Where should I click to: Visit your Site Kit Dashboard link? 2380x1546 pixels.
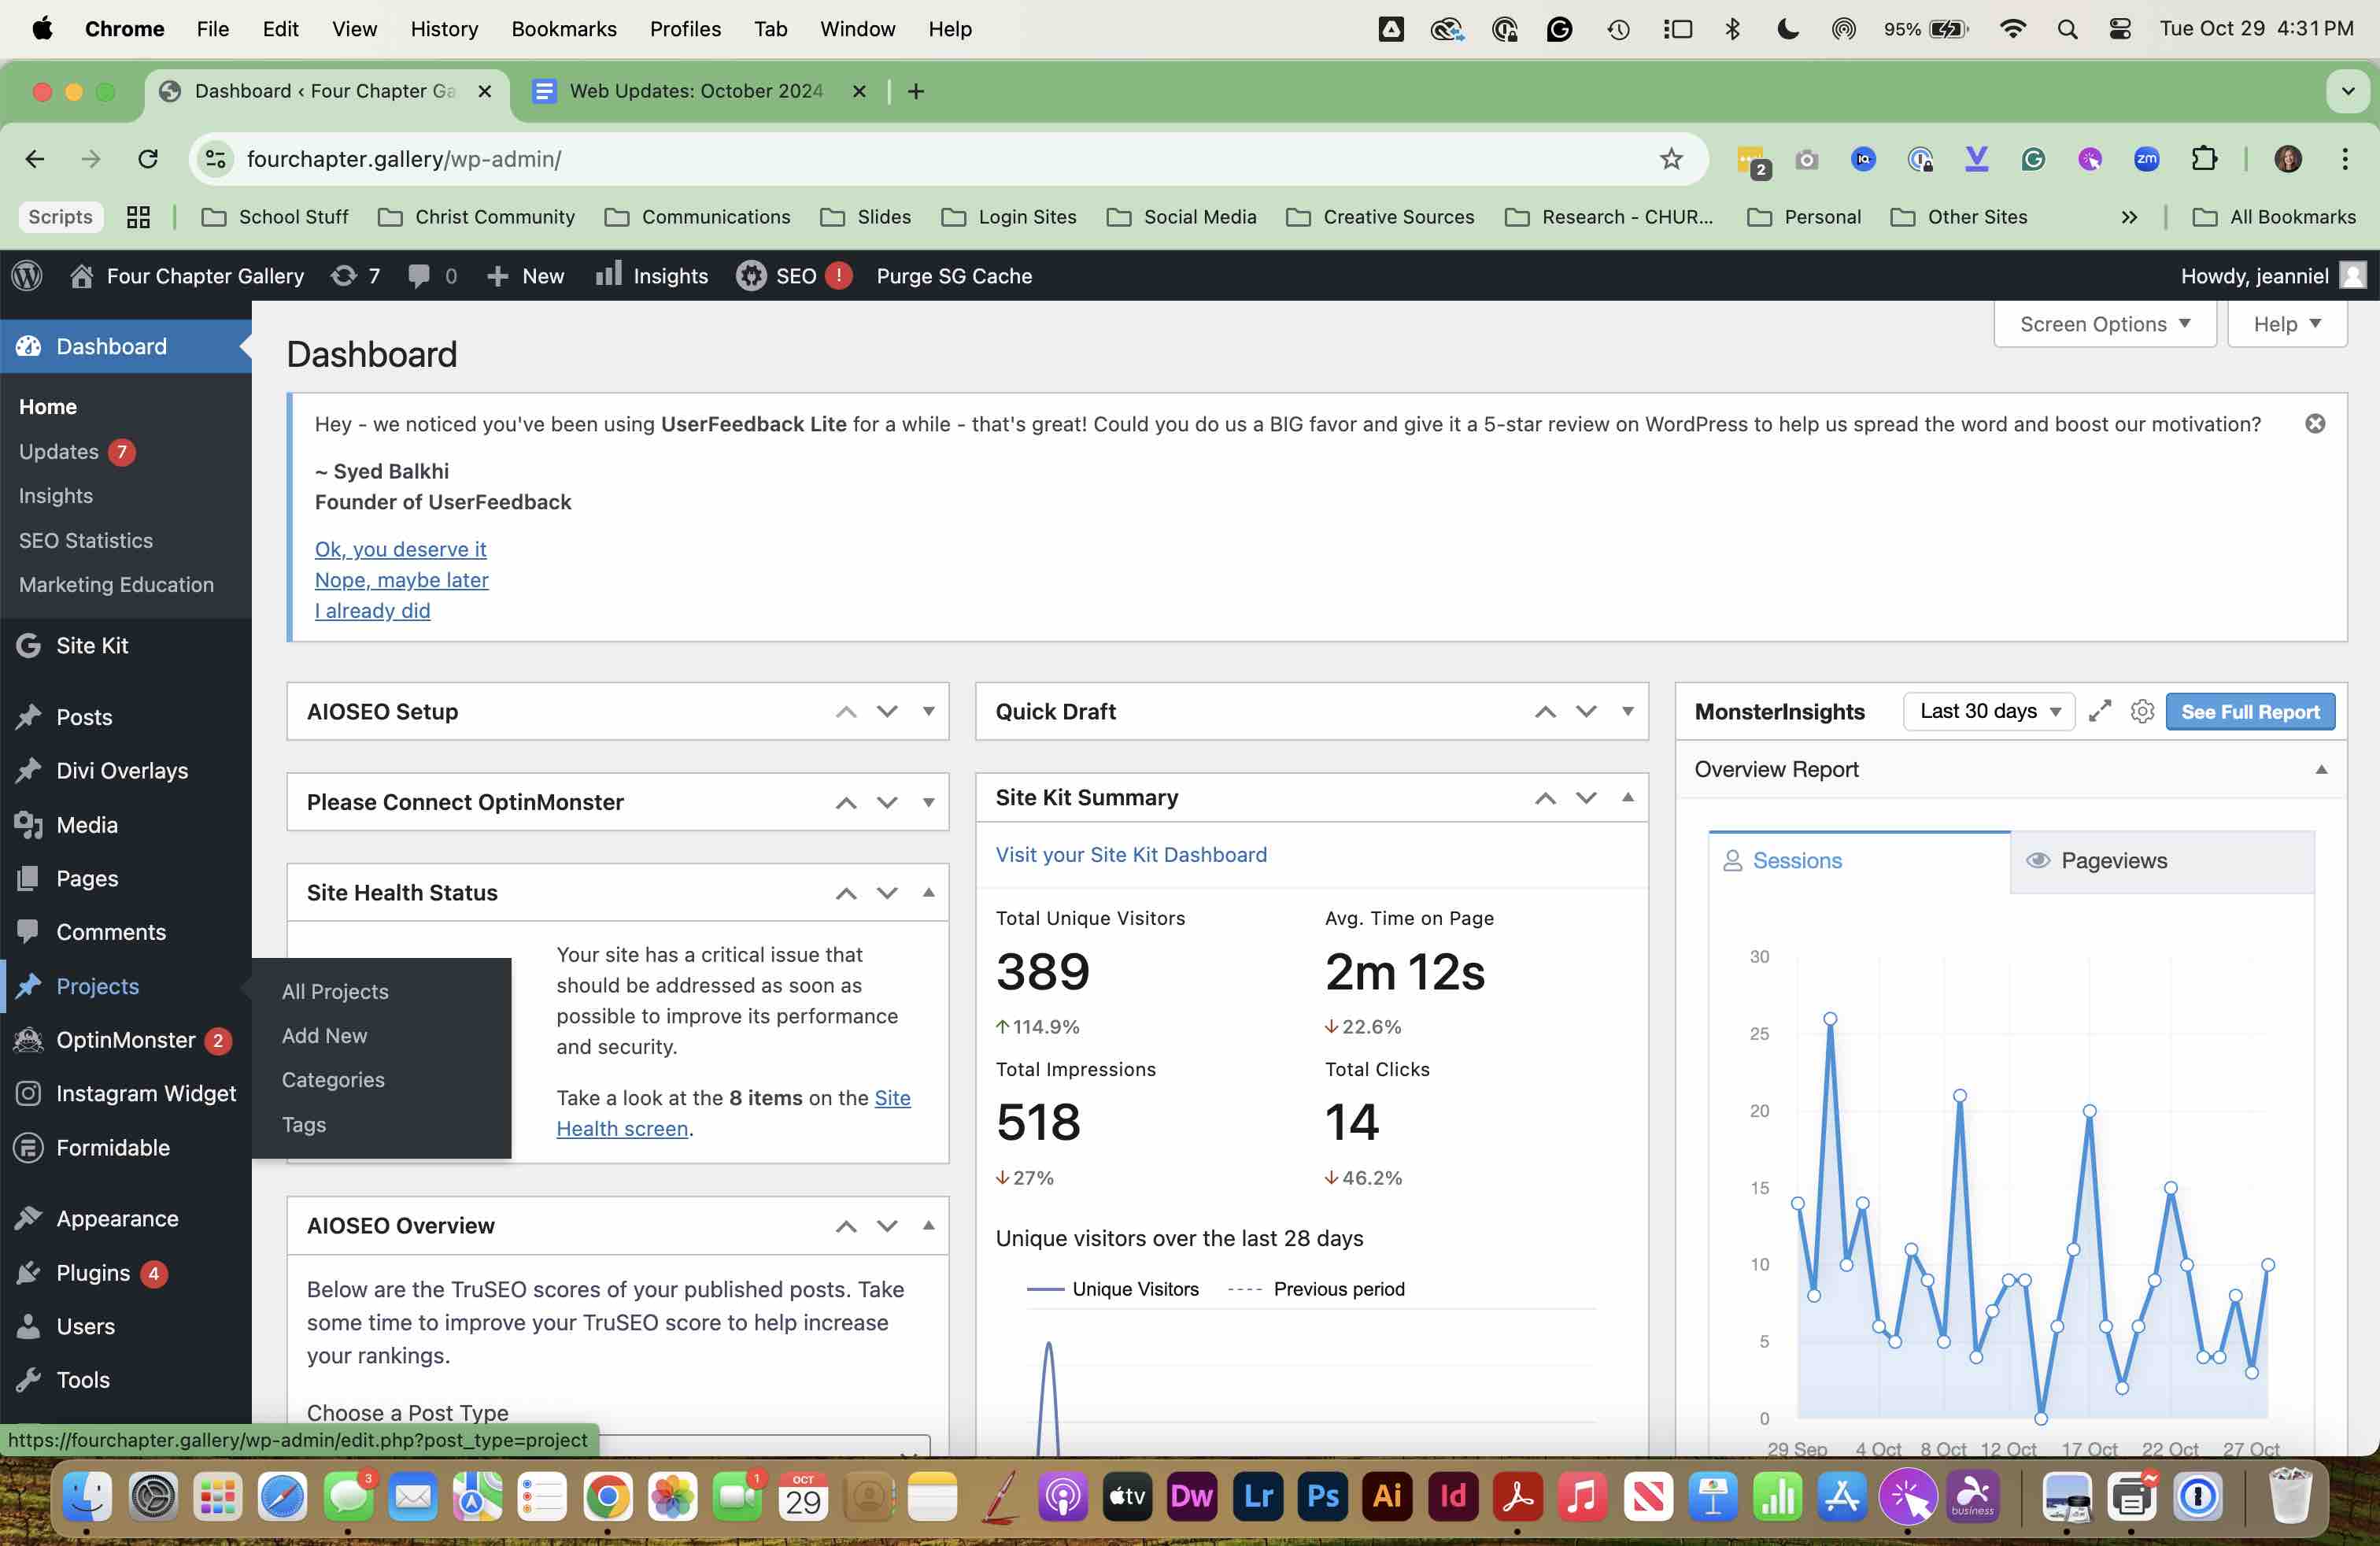[1131, 854]
